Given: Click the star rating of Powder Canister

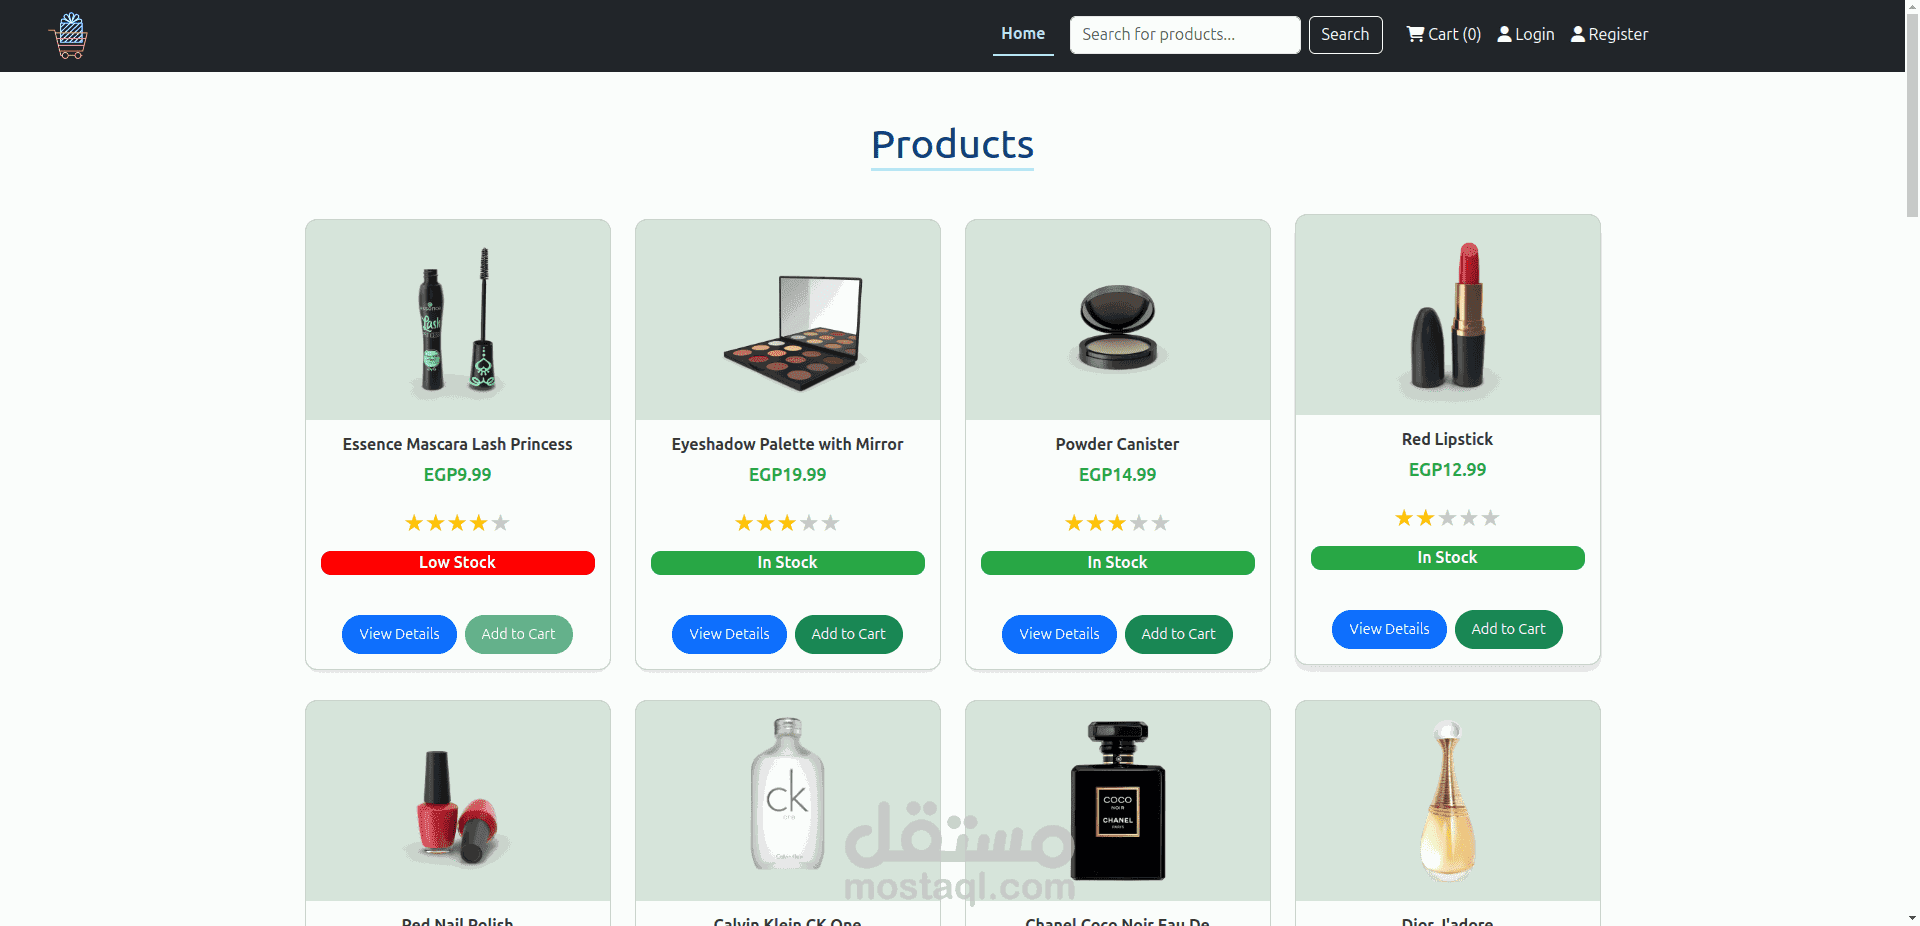Looking at the screenshot, I should point(1117,523).
